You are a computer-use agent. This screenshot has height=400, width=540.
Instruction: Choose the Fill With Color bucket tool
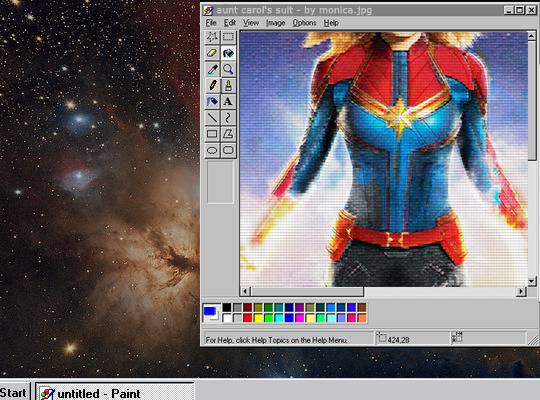228,53
